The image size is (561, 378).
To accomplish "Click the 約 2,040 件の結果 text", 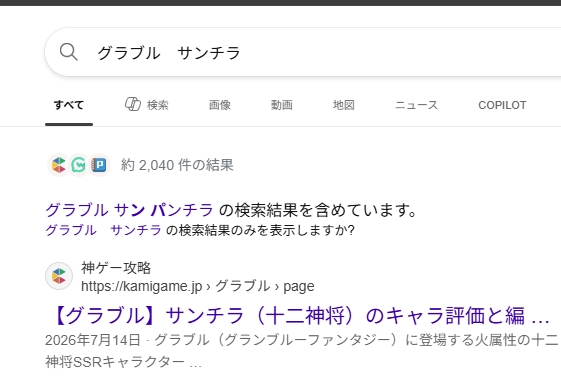I will pyautogui.click(x=177, y=165).
